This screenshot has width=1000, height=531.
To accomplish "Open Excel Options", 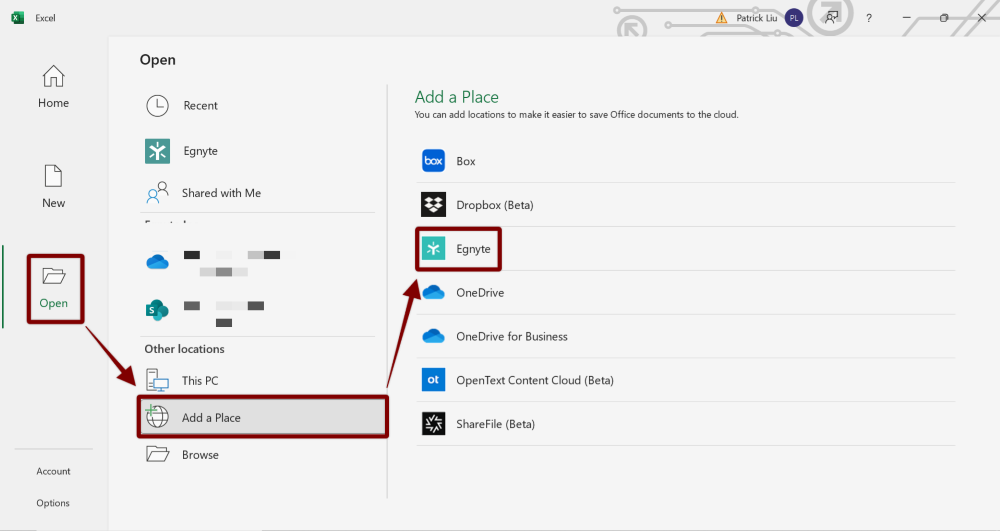I will pyautogui.click(x=53, y=503).
